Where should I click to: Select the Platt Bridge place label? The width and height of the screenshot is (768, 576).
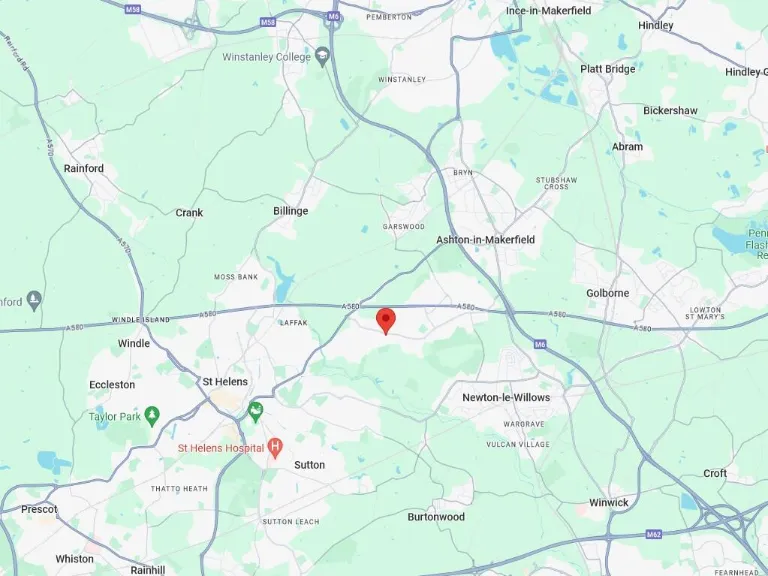tap(607, 69)
